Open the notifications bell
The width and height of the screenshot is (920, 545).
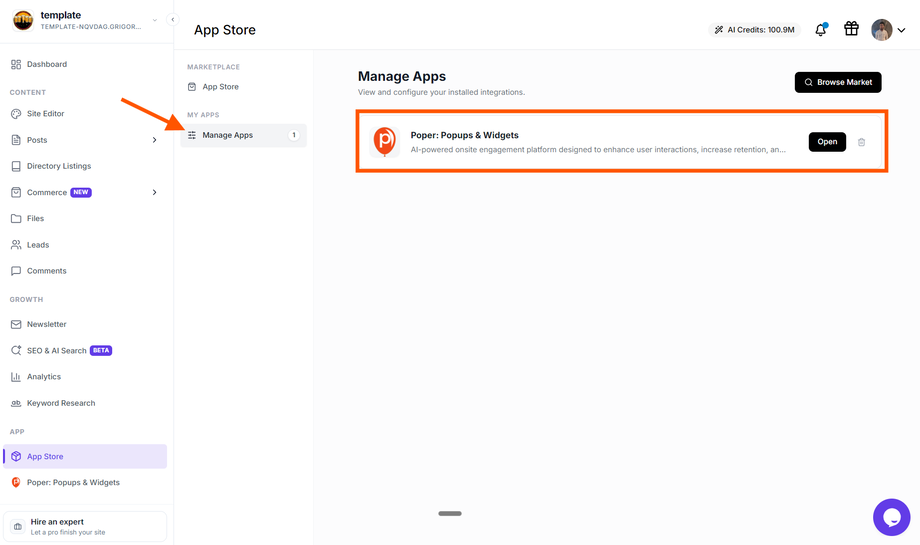[820, 29]
